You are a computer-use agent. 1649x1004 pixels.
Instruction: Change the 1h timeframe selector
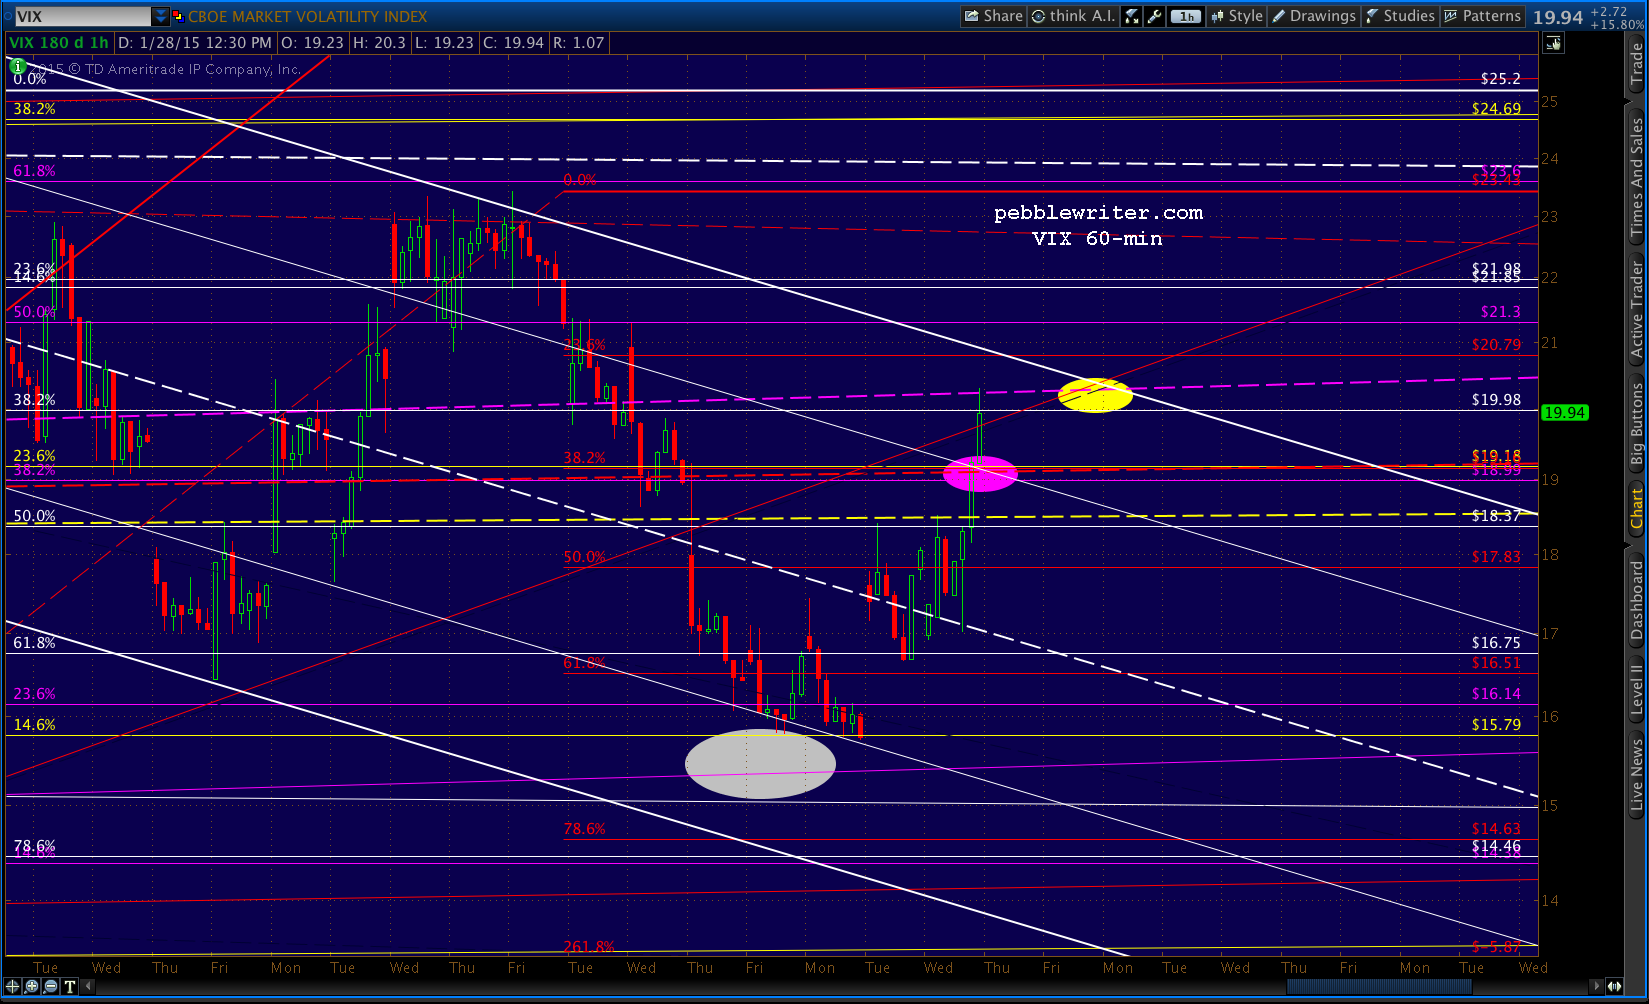tap(1186, 16)
